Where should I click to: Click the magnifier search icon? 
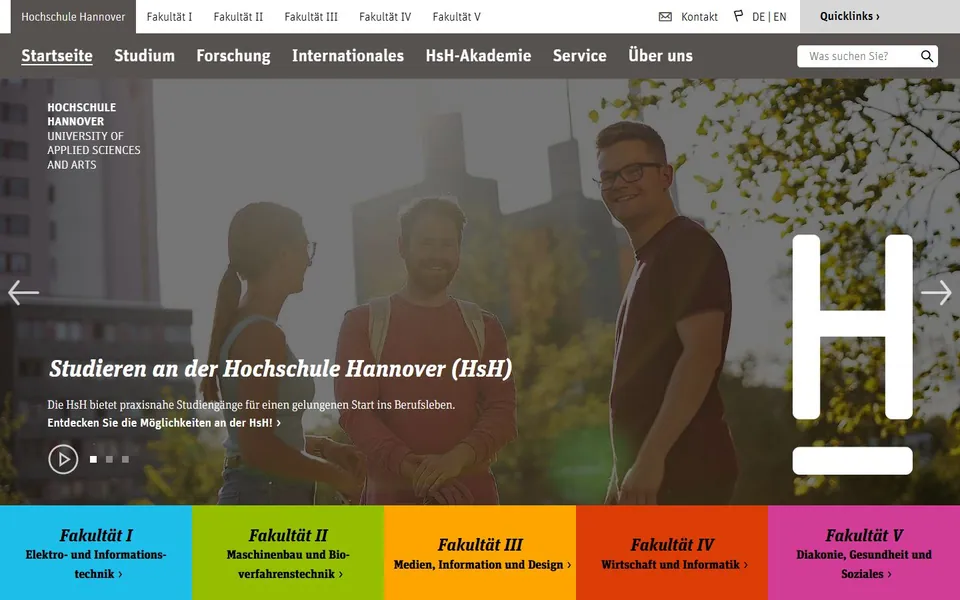[x=927, y=56]
